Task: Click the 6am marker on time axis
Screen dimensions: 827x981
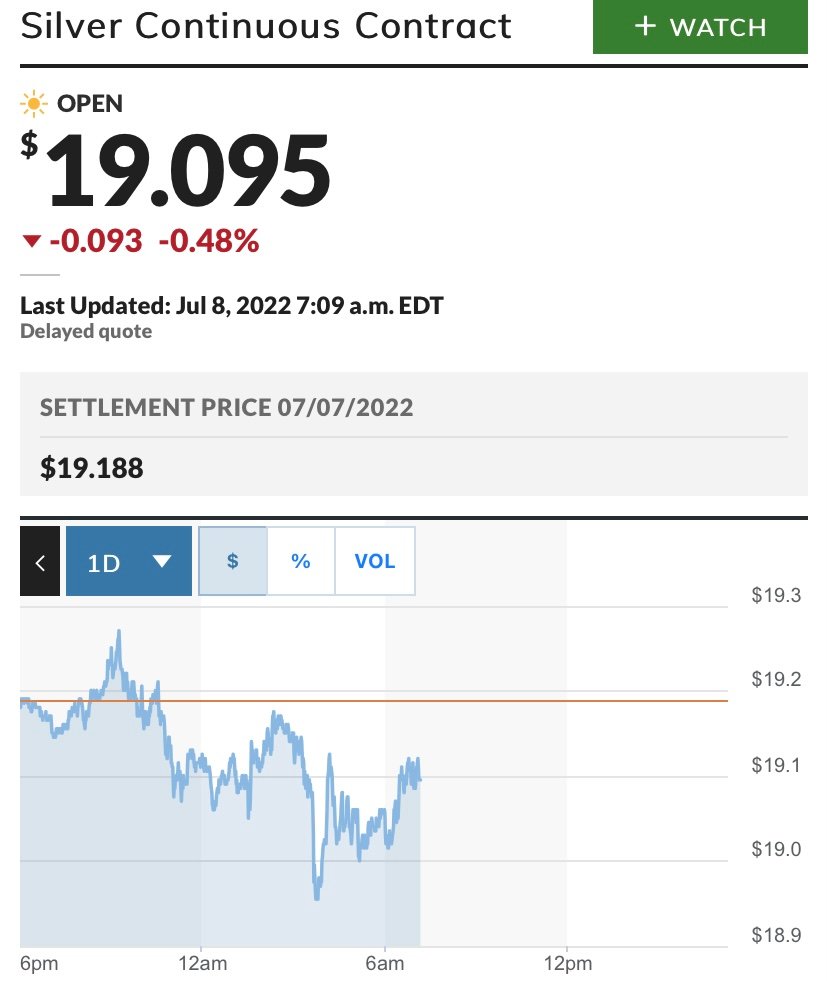Action: click(385, 963)
